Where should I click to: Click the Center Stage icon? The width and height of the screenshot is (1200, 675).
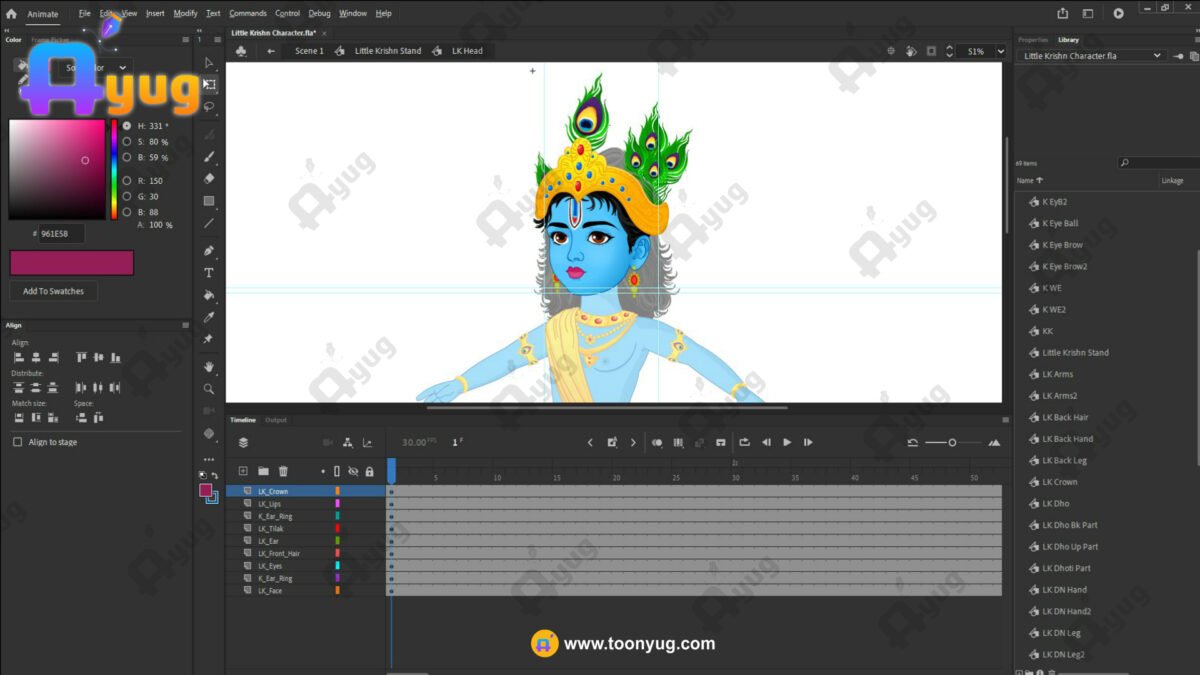(x=891, y=51)
